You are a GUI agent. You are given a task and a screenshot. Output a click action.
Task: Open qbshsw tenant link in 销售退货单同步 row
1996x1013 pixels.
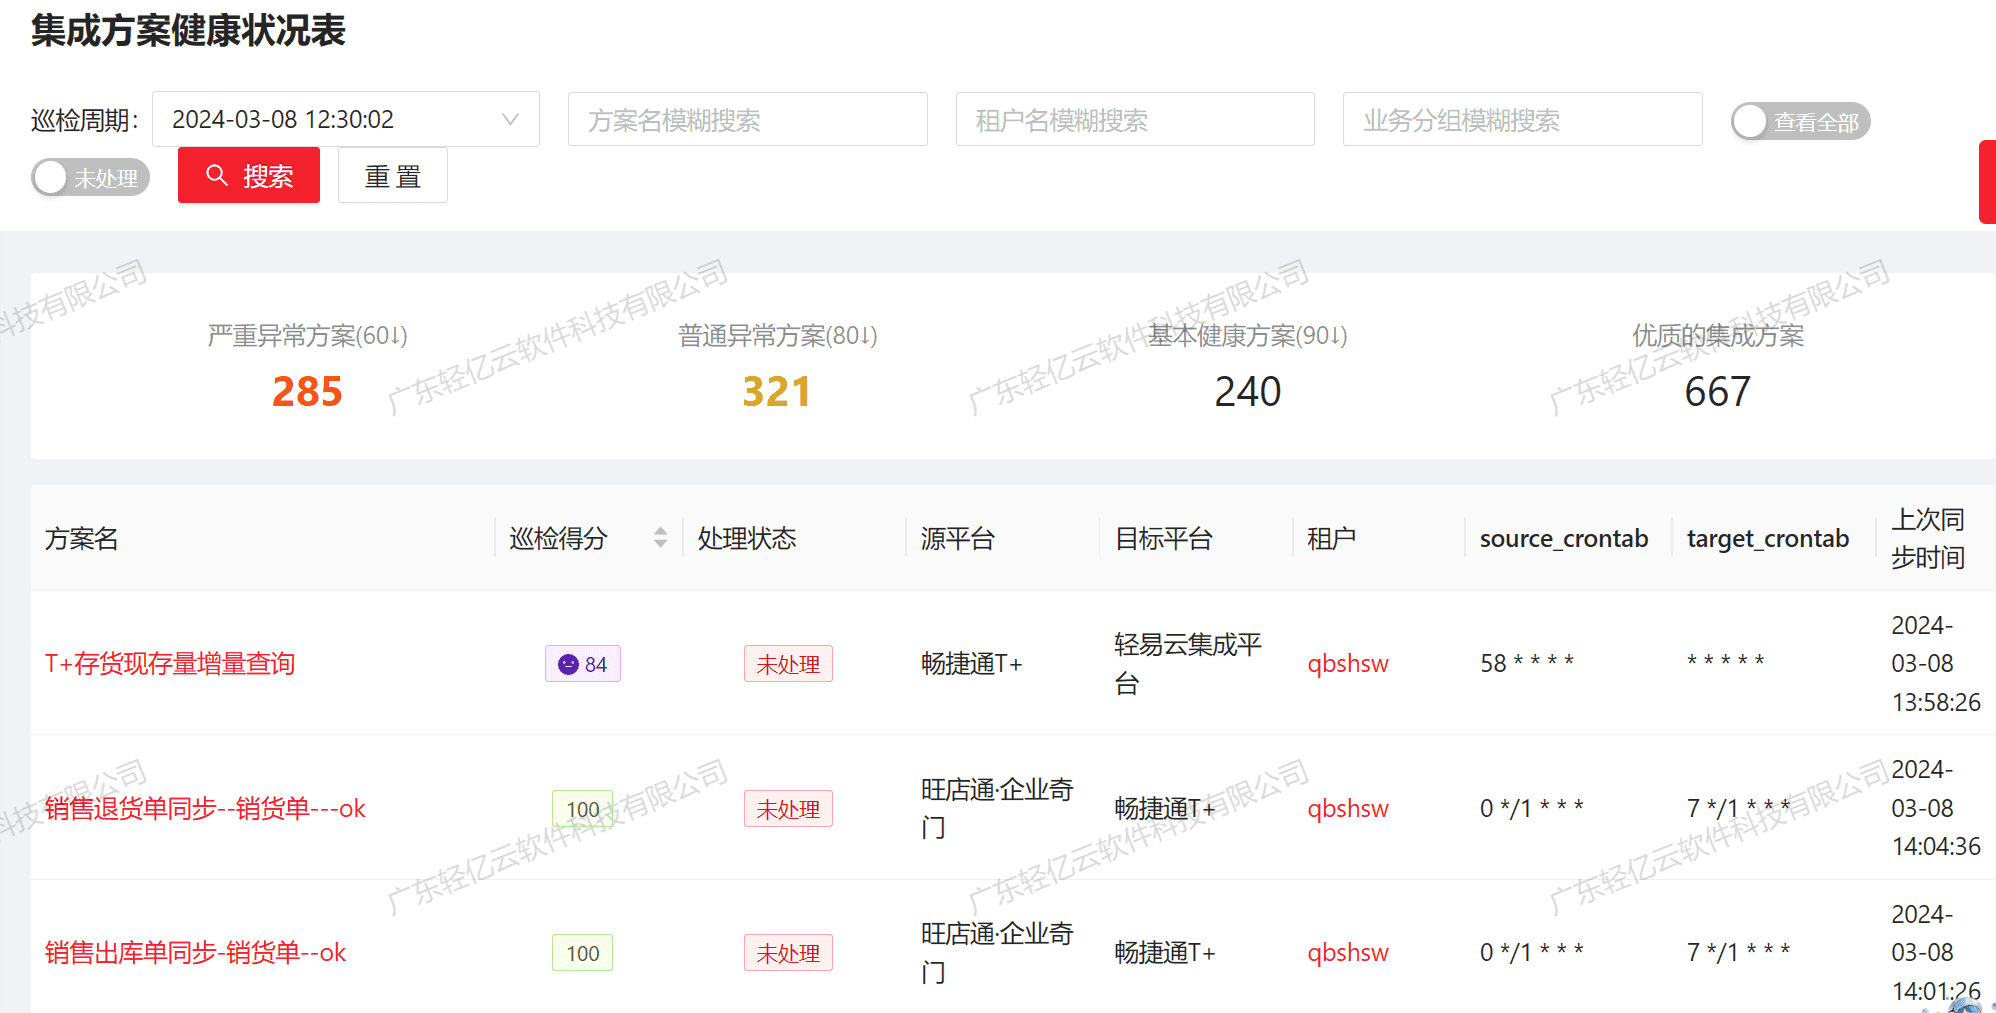(x=1348, y=808)
